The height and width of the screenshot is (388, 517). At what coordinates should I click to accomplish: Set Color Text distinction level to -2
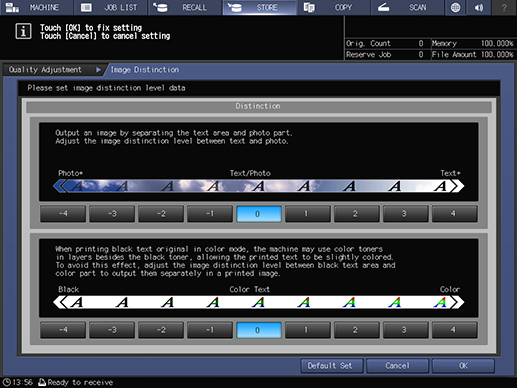click(x=161, y=330)
